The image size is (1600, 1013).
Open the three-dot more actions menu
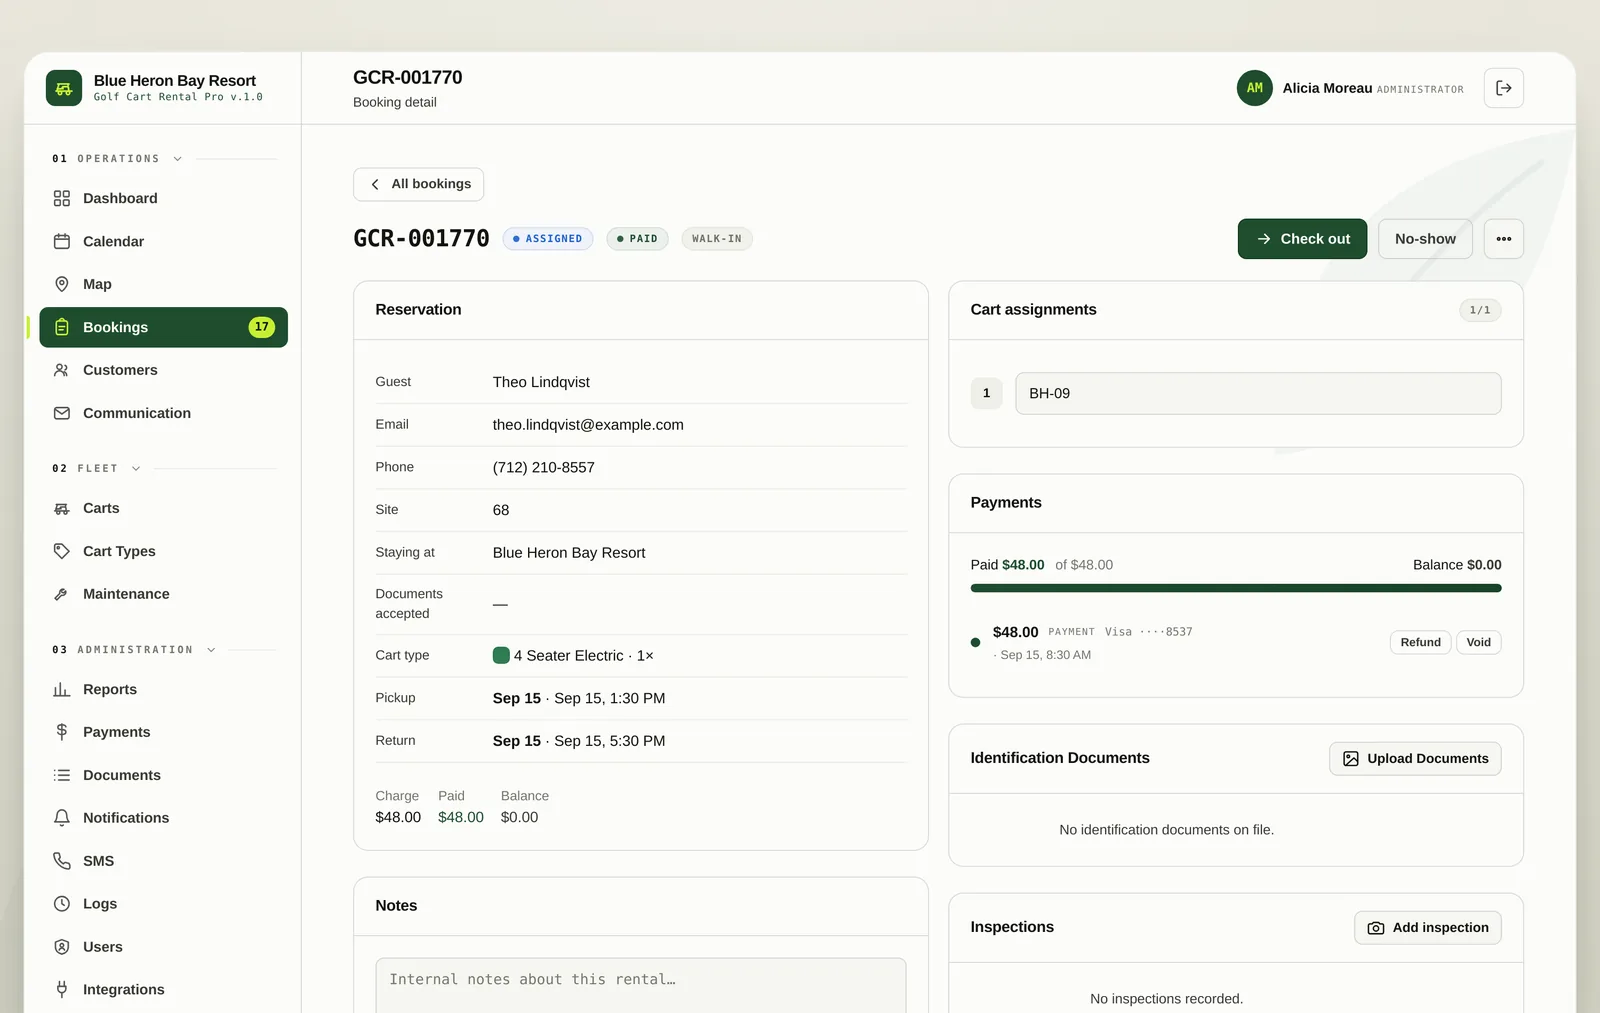1504,239
